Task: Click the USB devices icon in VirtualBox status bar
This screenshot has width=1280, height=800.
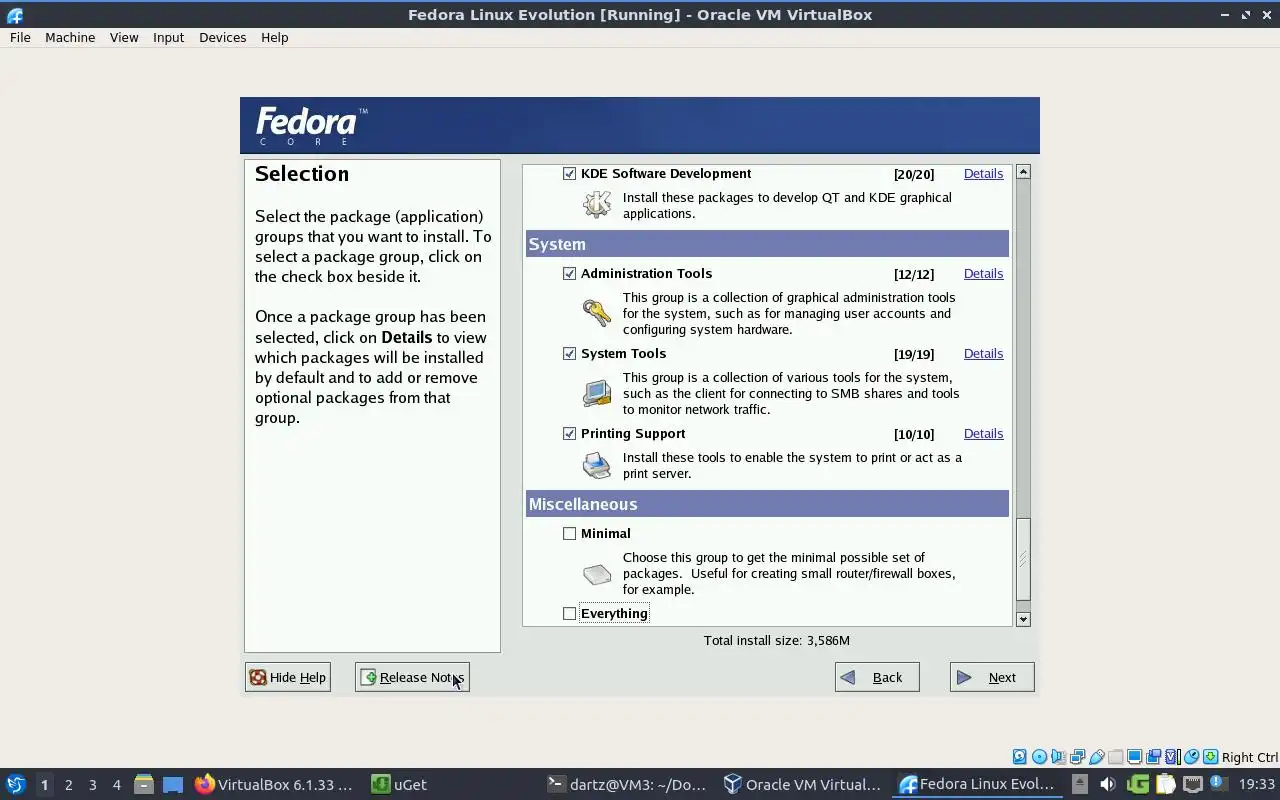Action: click(x=1097, y=757)
